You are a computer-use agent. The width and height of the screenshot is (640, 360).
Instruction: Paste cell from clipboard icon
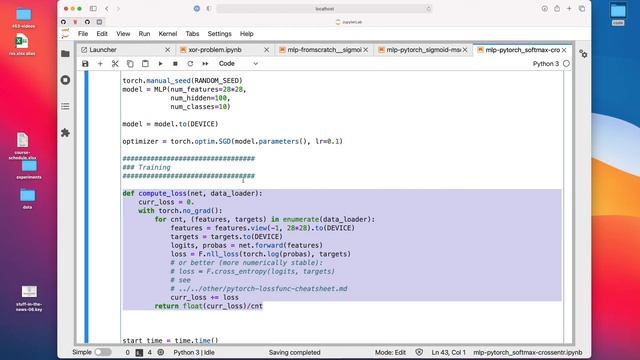(x=145, y=64)
